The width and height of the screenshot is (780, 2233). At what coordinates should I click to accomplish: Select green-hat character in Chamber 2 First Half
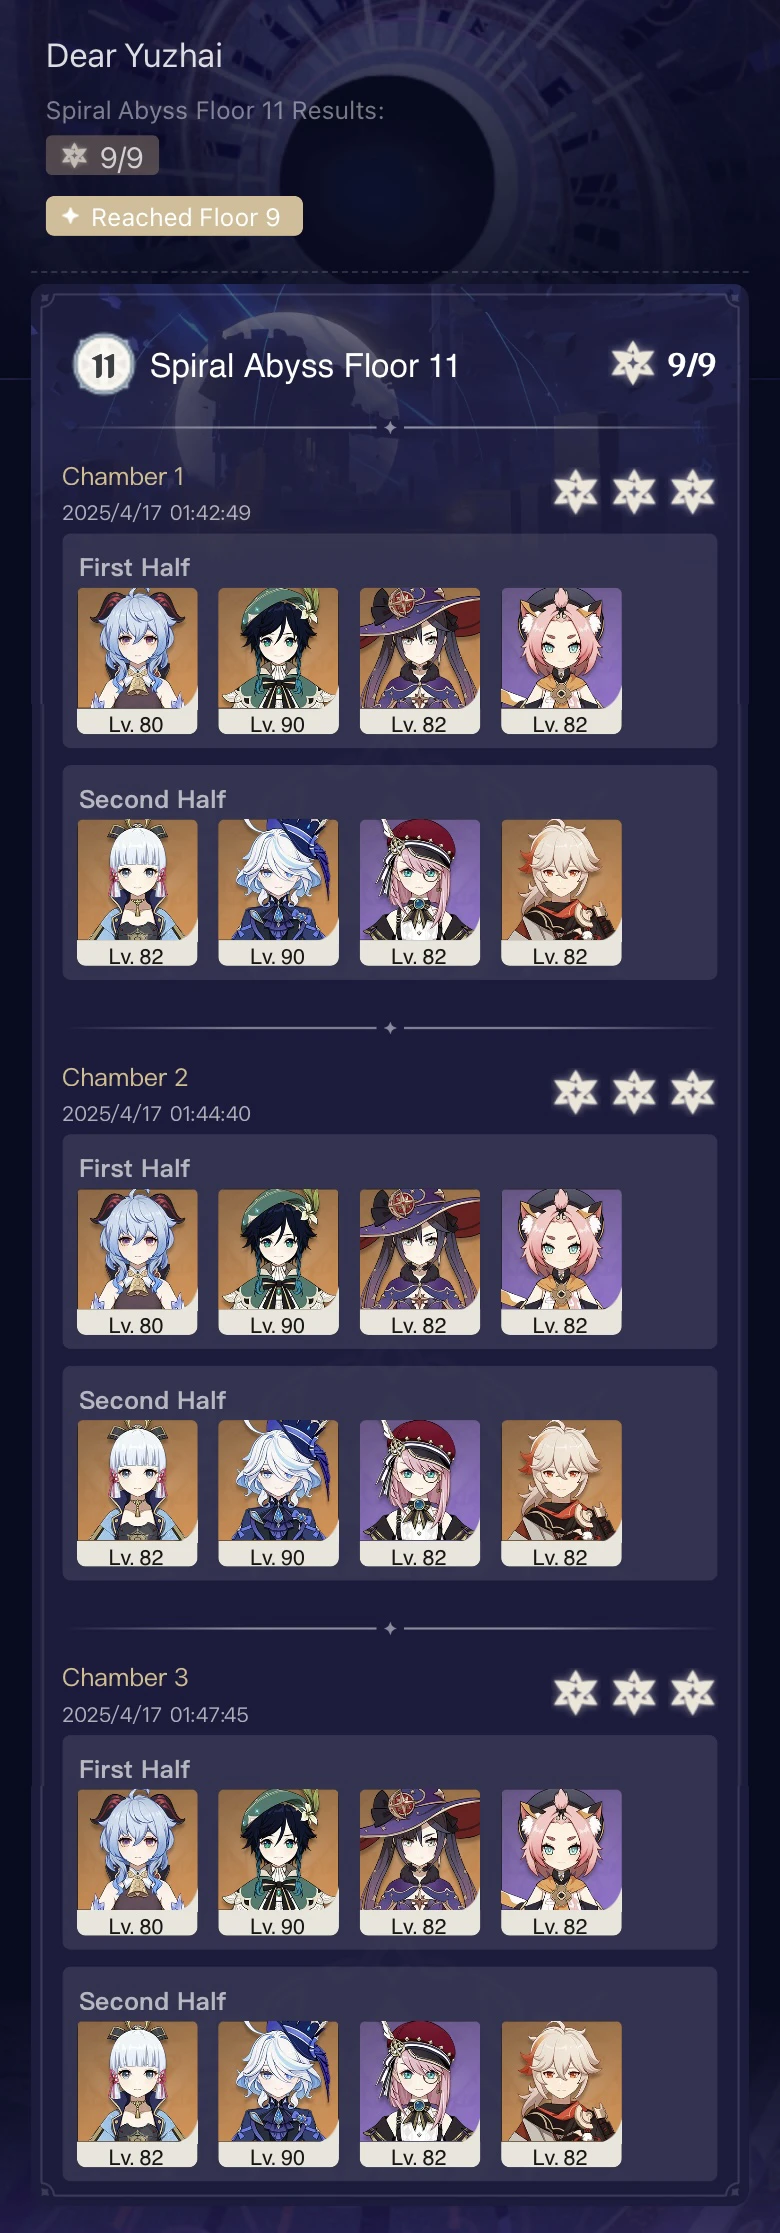pyautogui.click(x=278, y=1262)
